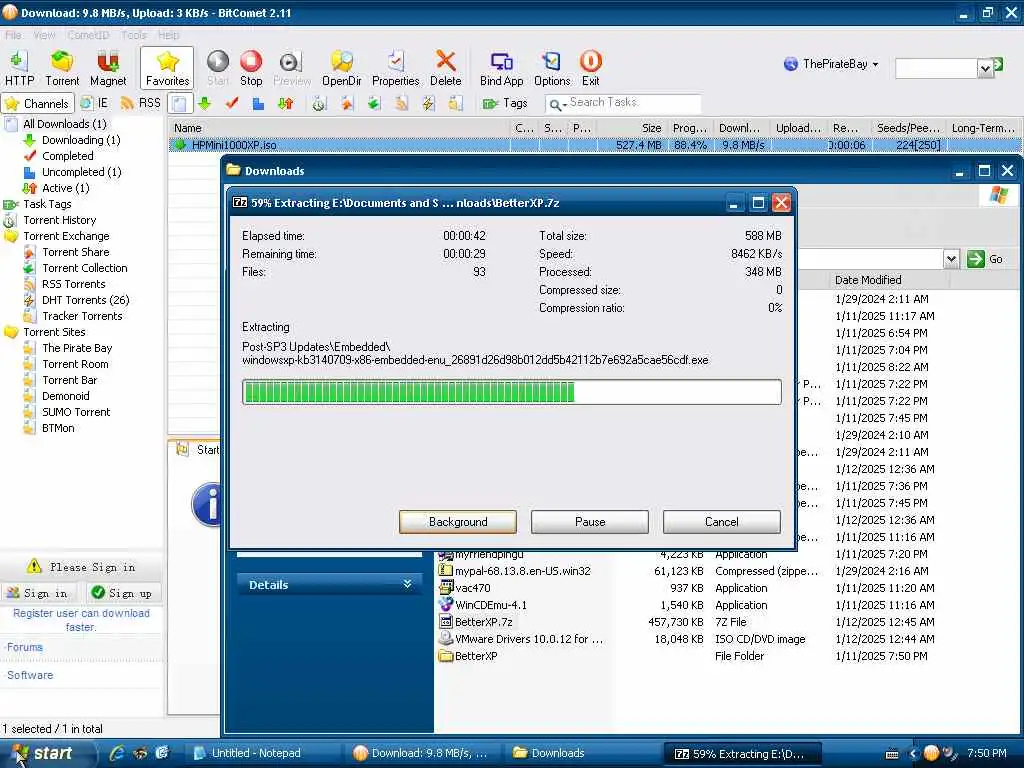The image size is (1024, 768).
Task: Show task Properties from the toolbar
Action: (x=395, y=68)
